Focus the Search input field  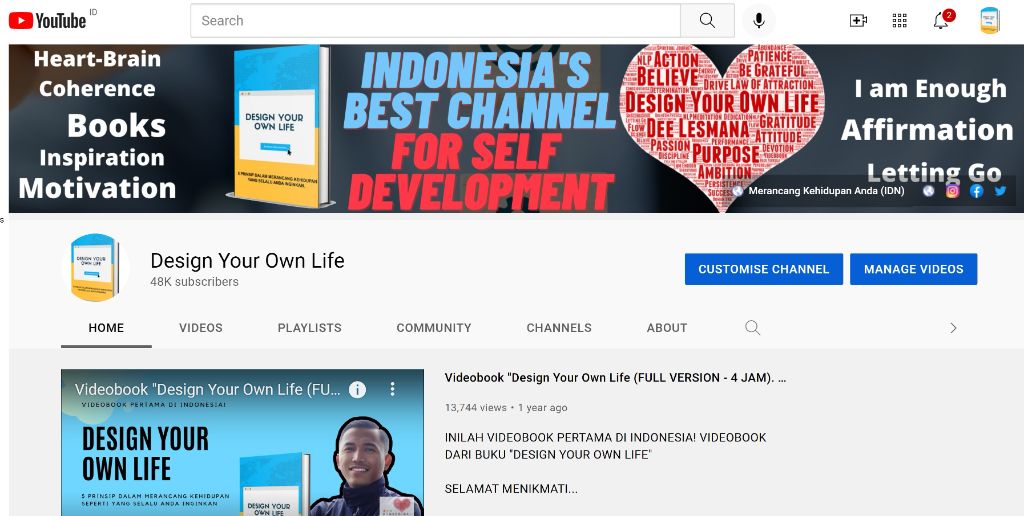pyautogui.click(x=436, y=20)
